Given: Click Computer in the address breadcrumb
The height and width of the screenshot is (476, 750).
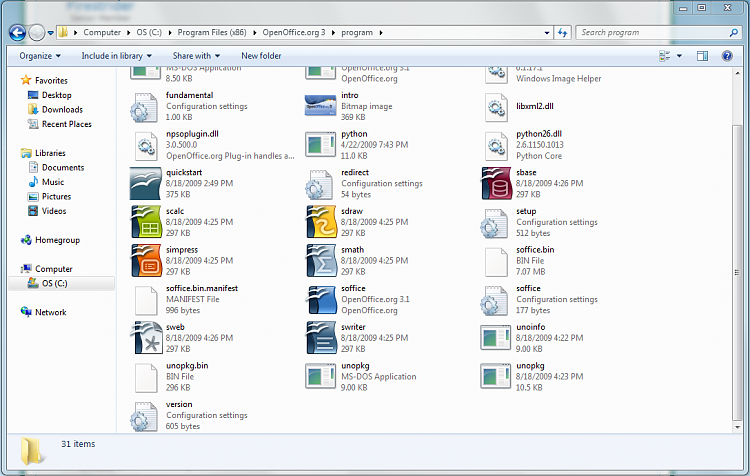Looking at the screenshot, I should (x=102, y=33).
